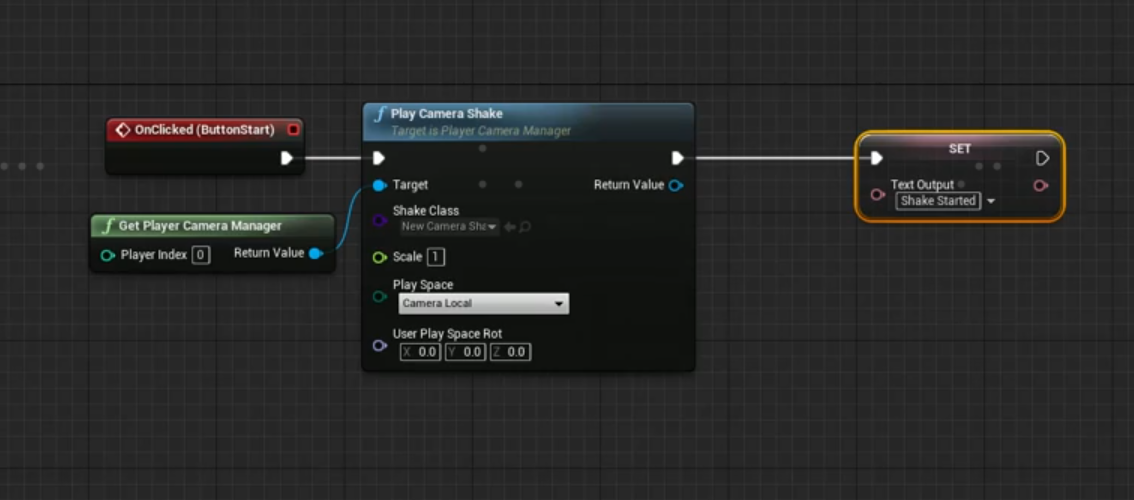Open the Camera Local Play Space dropdown
The height and width of the screenshot is (500, 1134).
483,304
